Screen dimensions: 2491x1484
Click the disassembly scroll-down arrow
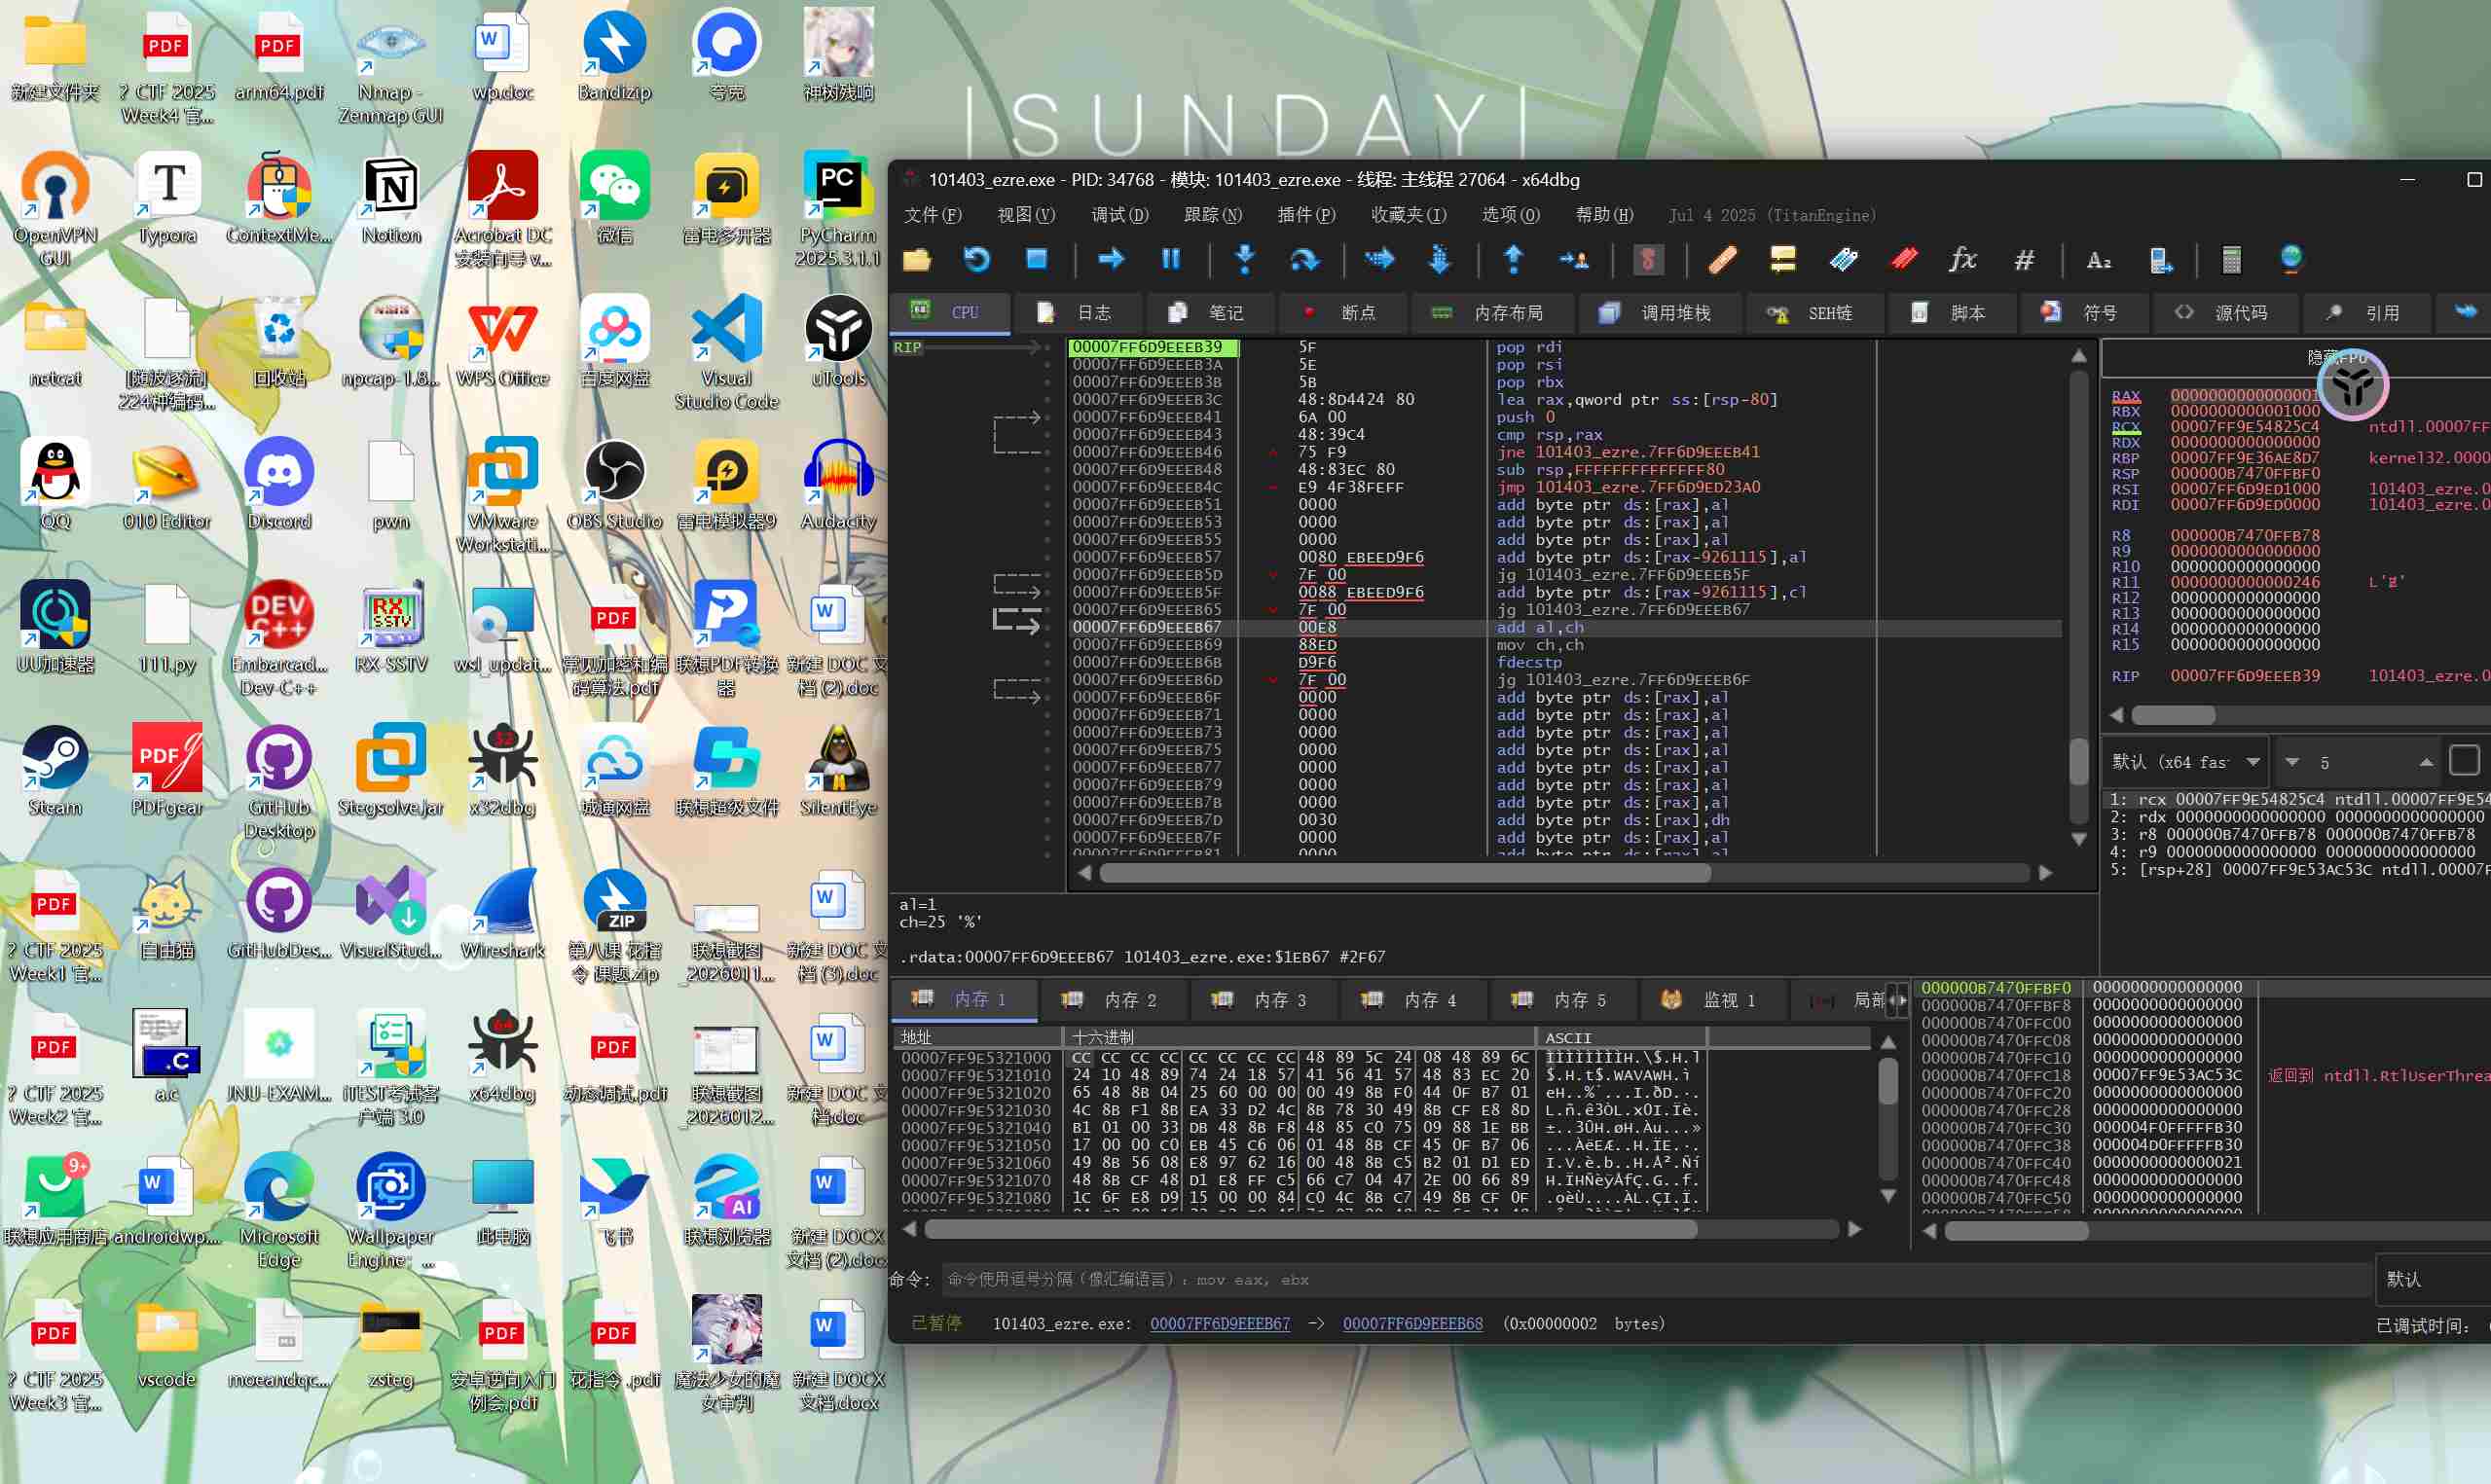click(2078, 840)
